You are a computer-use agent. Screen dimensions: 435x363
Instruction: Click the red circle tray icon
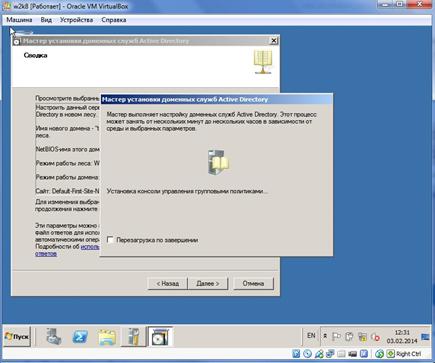pyautogui.click(x=375, y=337)
